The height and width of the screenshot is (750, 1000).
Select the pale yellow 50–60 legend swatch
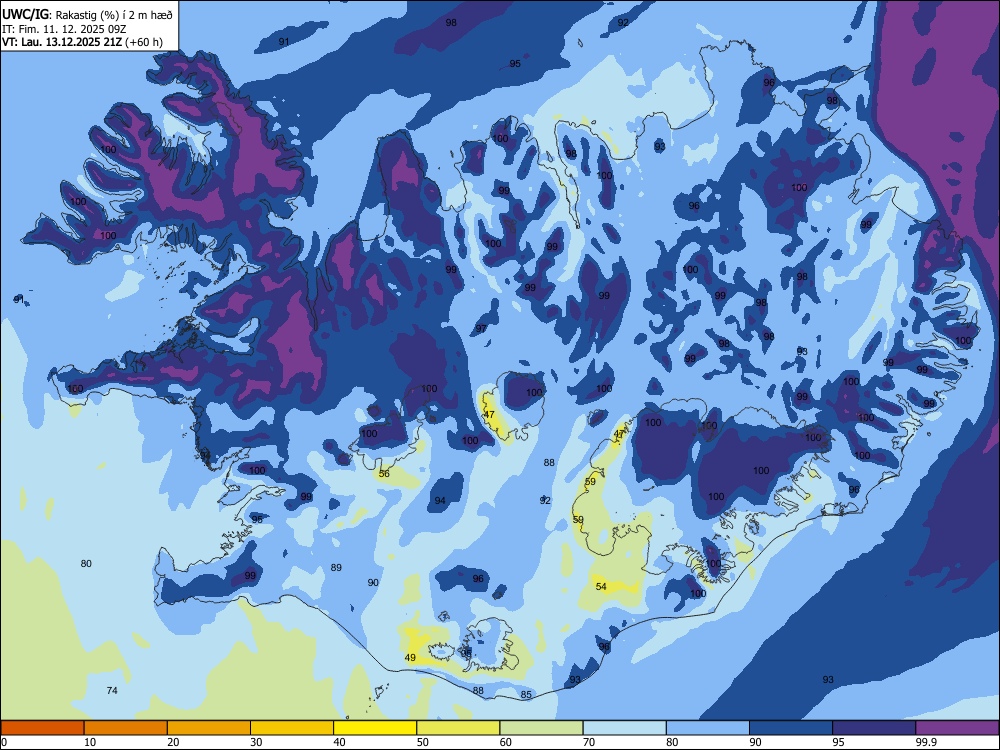pyautogui.click(x=458, y=728)
